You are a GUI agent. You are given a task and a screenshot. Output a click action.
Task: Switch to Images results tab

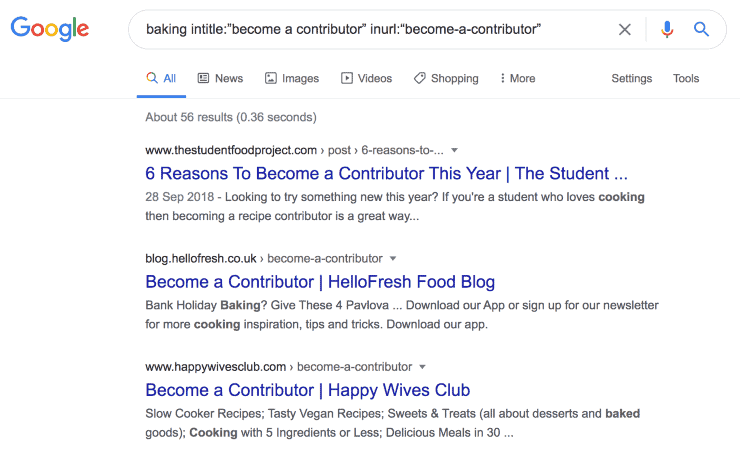(x=292, y=78)
